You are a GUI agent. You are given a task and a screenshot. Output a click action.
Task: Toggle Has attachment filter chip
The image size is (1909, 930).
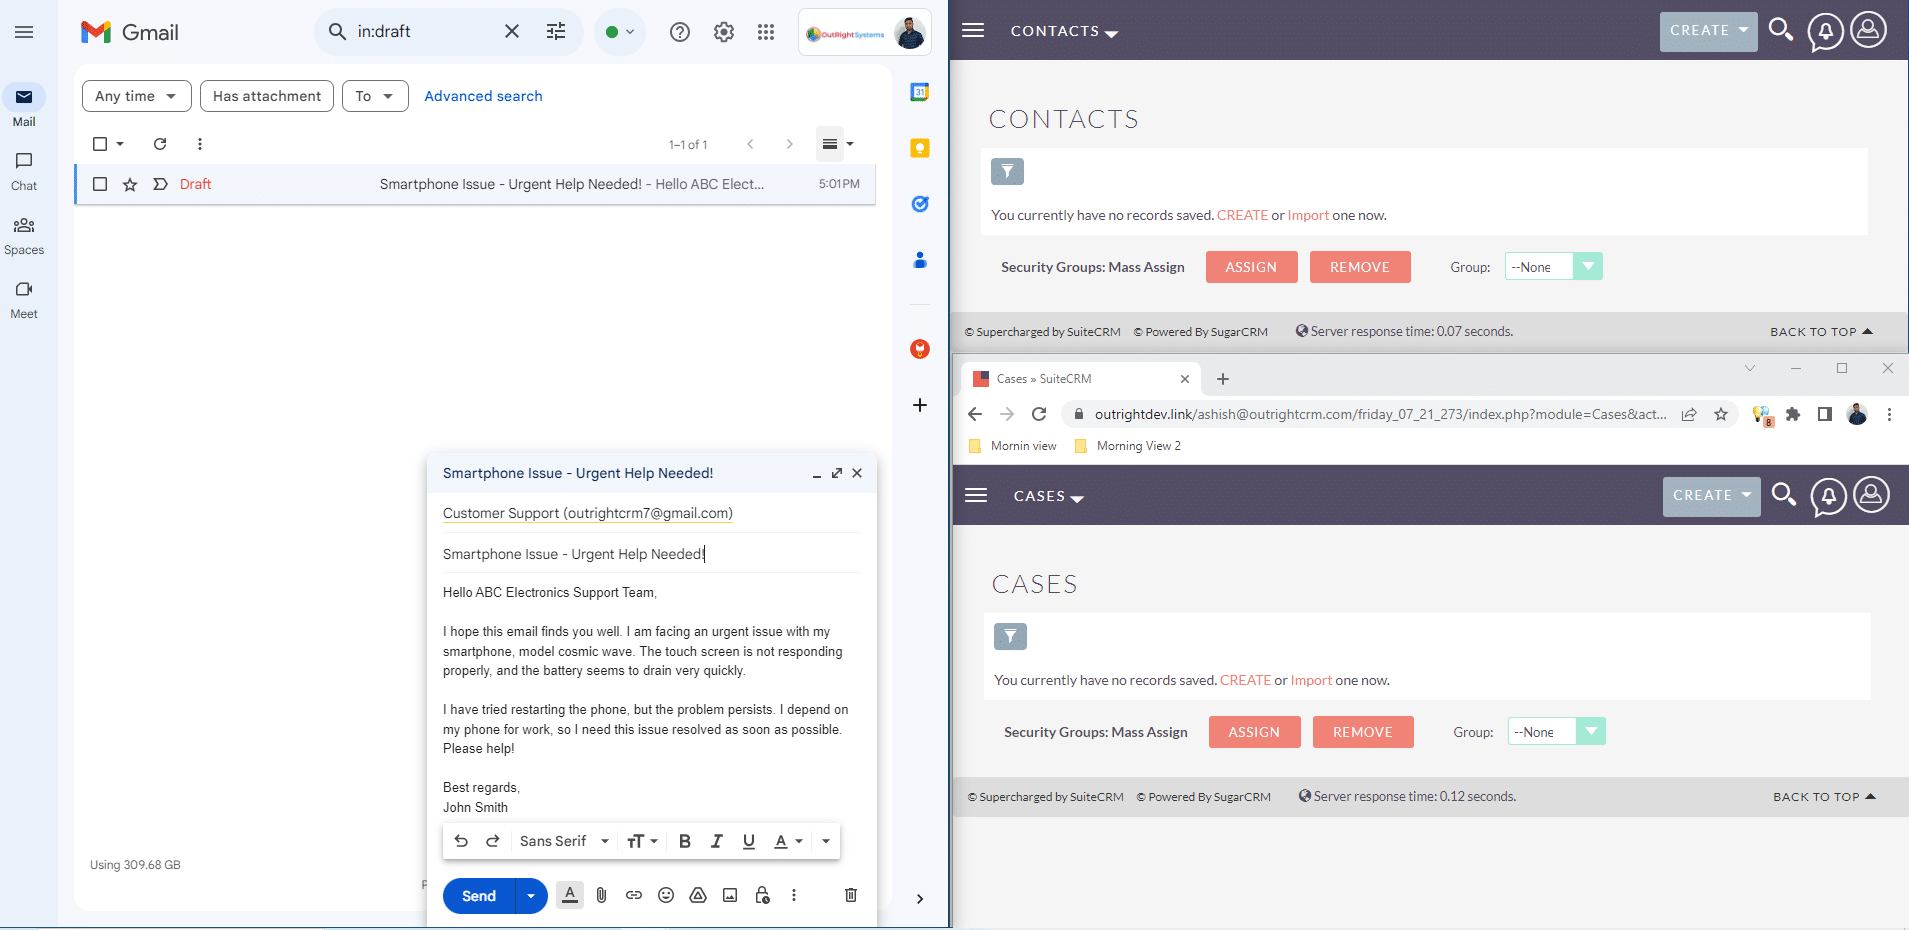pos(267,96)
